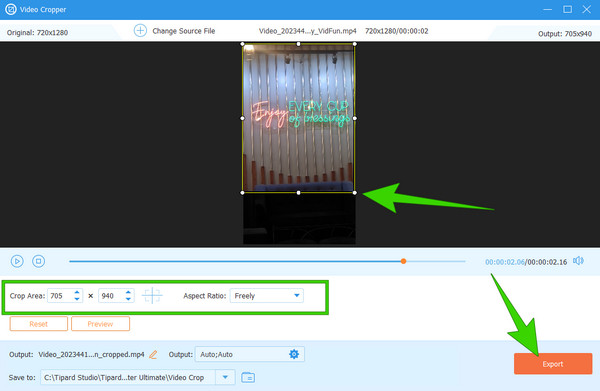Open the Save to path dropdown
This screenshot has height=391, width=600.
pos(225,377)
